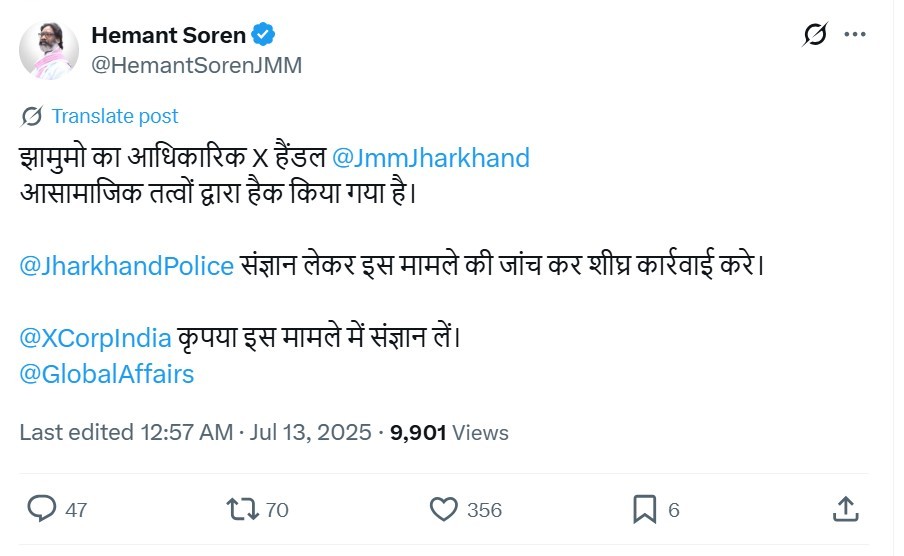Click the reply speech bubble icon
This screenshot has height=556, width=904.
pos(42,510)
